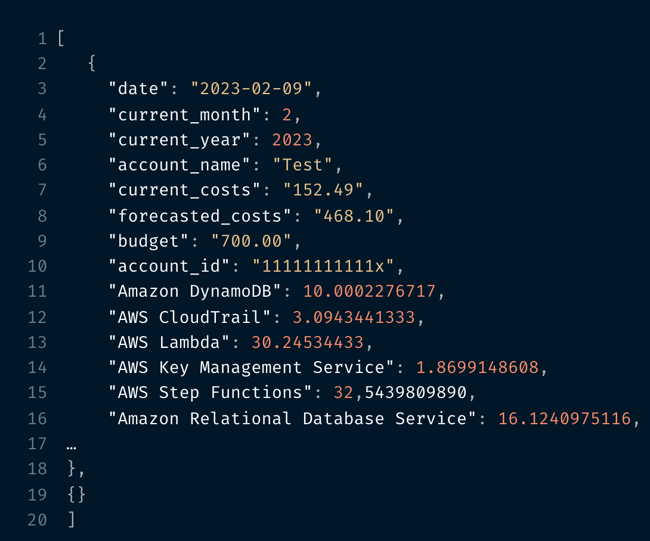This screenshot has width=650, height=541.
Task: Click the "current_month" key
Action: tap(184, 114)
